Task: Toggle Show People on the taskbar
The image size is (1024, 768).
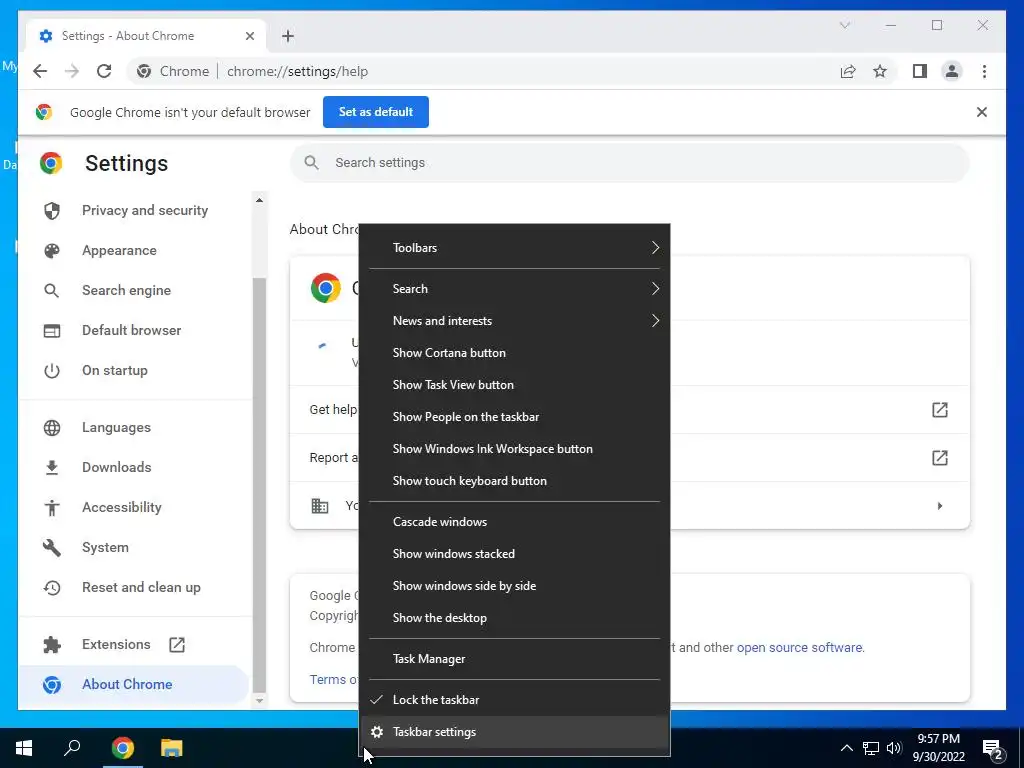Action: [x=515, y=417]
